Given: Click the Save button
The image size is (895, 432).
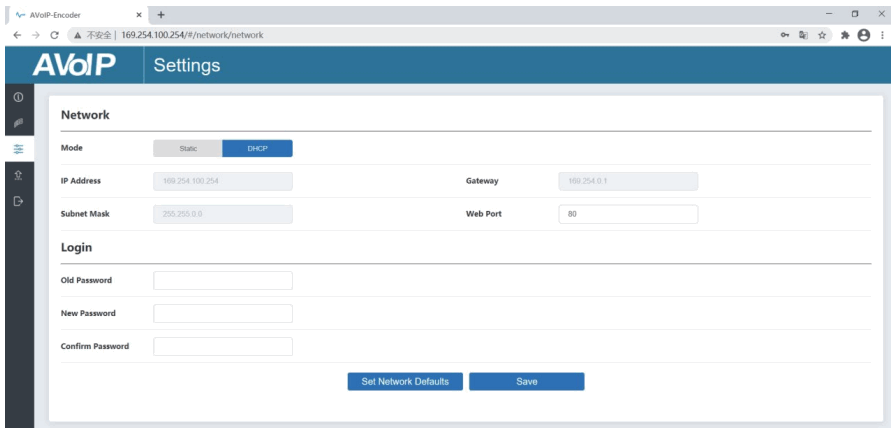Looking at the screenshot, I should pos(527,381).
